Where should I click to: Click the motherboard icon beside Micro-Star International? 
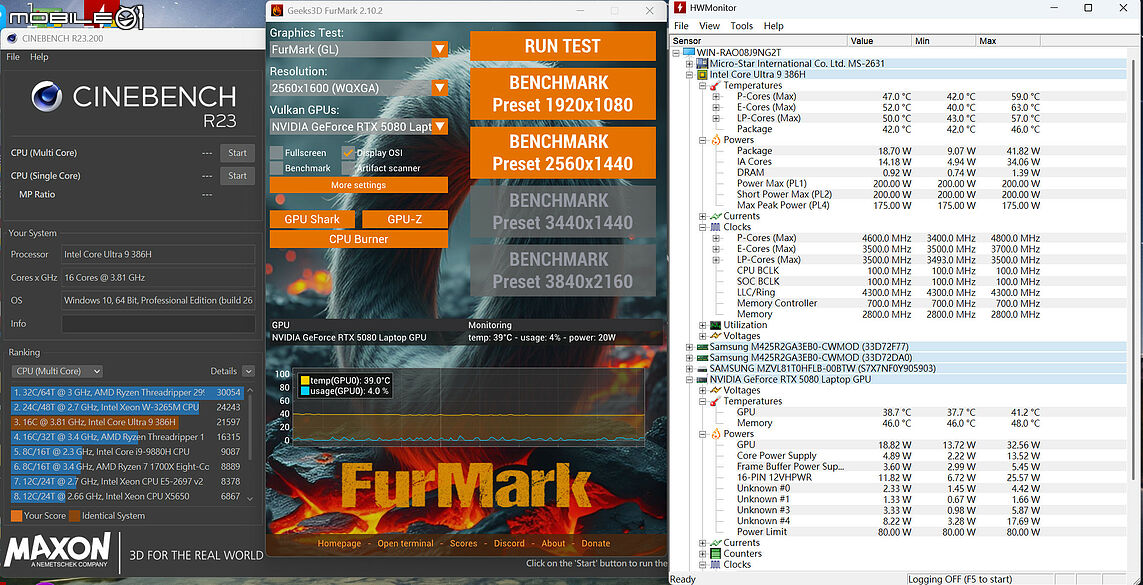(703, 63)
